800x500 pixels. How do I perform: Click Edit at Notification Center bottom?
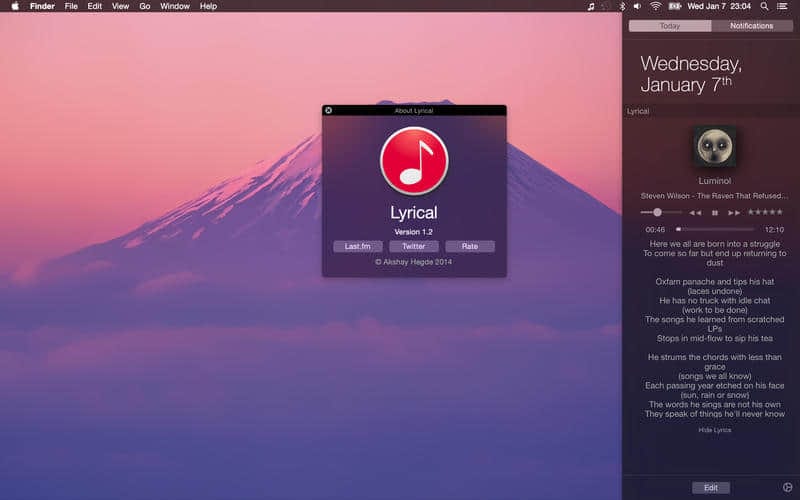(x=711, y=488)
